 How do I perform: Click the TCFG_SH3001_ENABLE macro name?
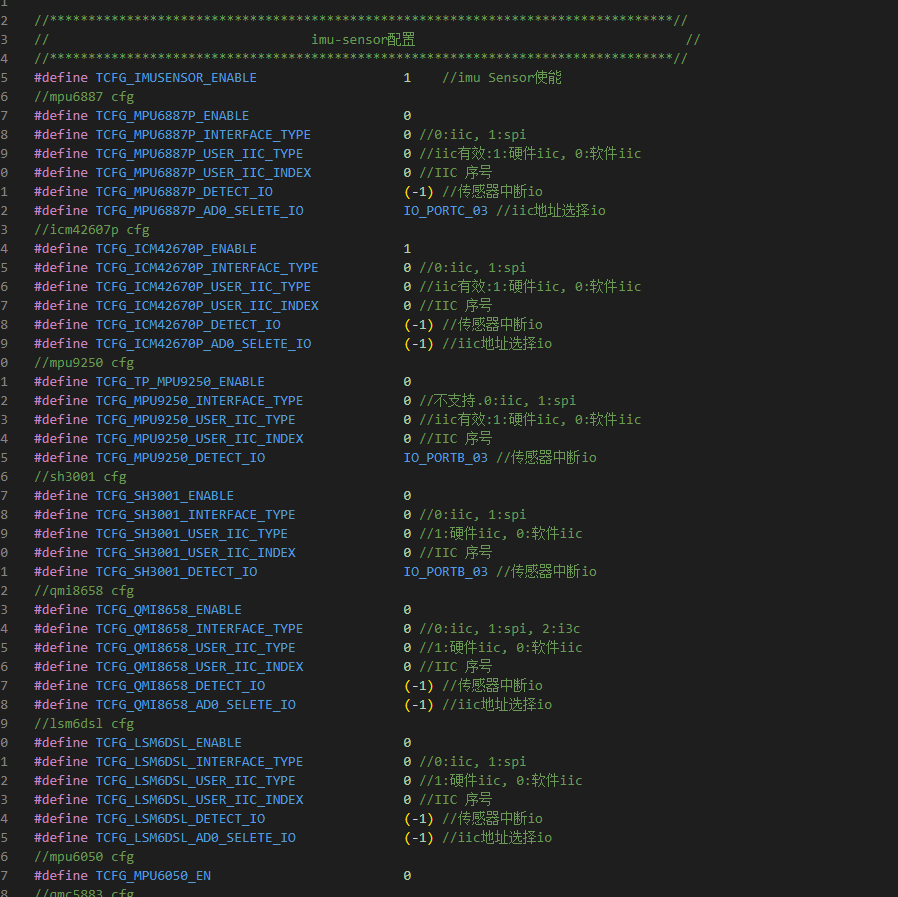[x=164, y=495]
